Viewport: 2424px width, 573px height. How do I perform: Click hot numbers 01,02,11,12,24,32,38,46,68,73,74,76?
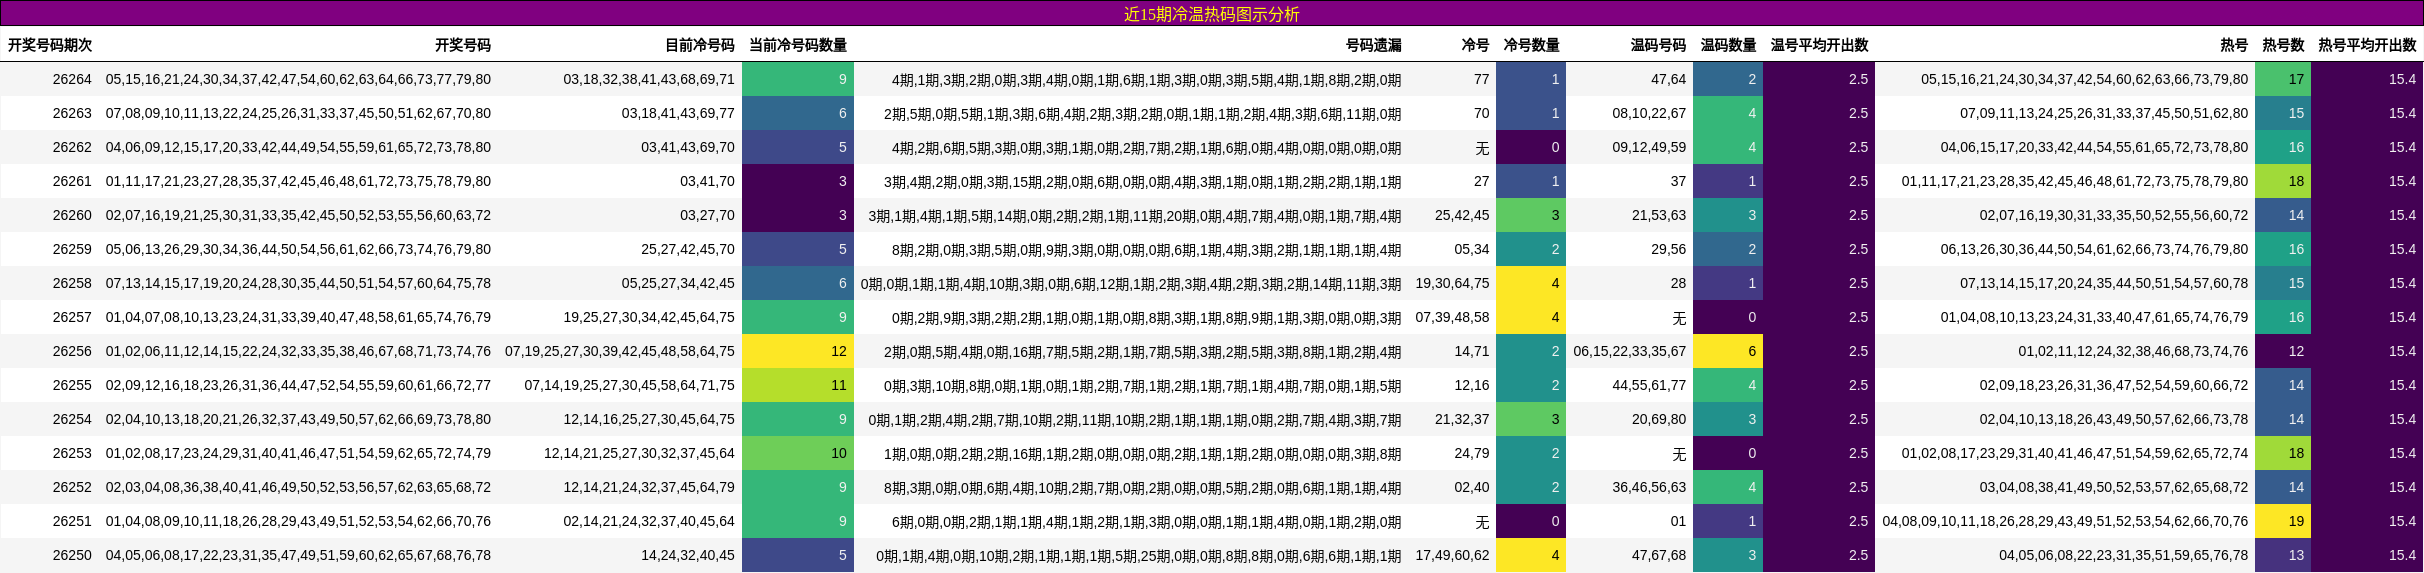click(2133, 351)
